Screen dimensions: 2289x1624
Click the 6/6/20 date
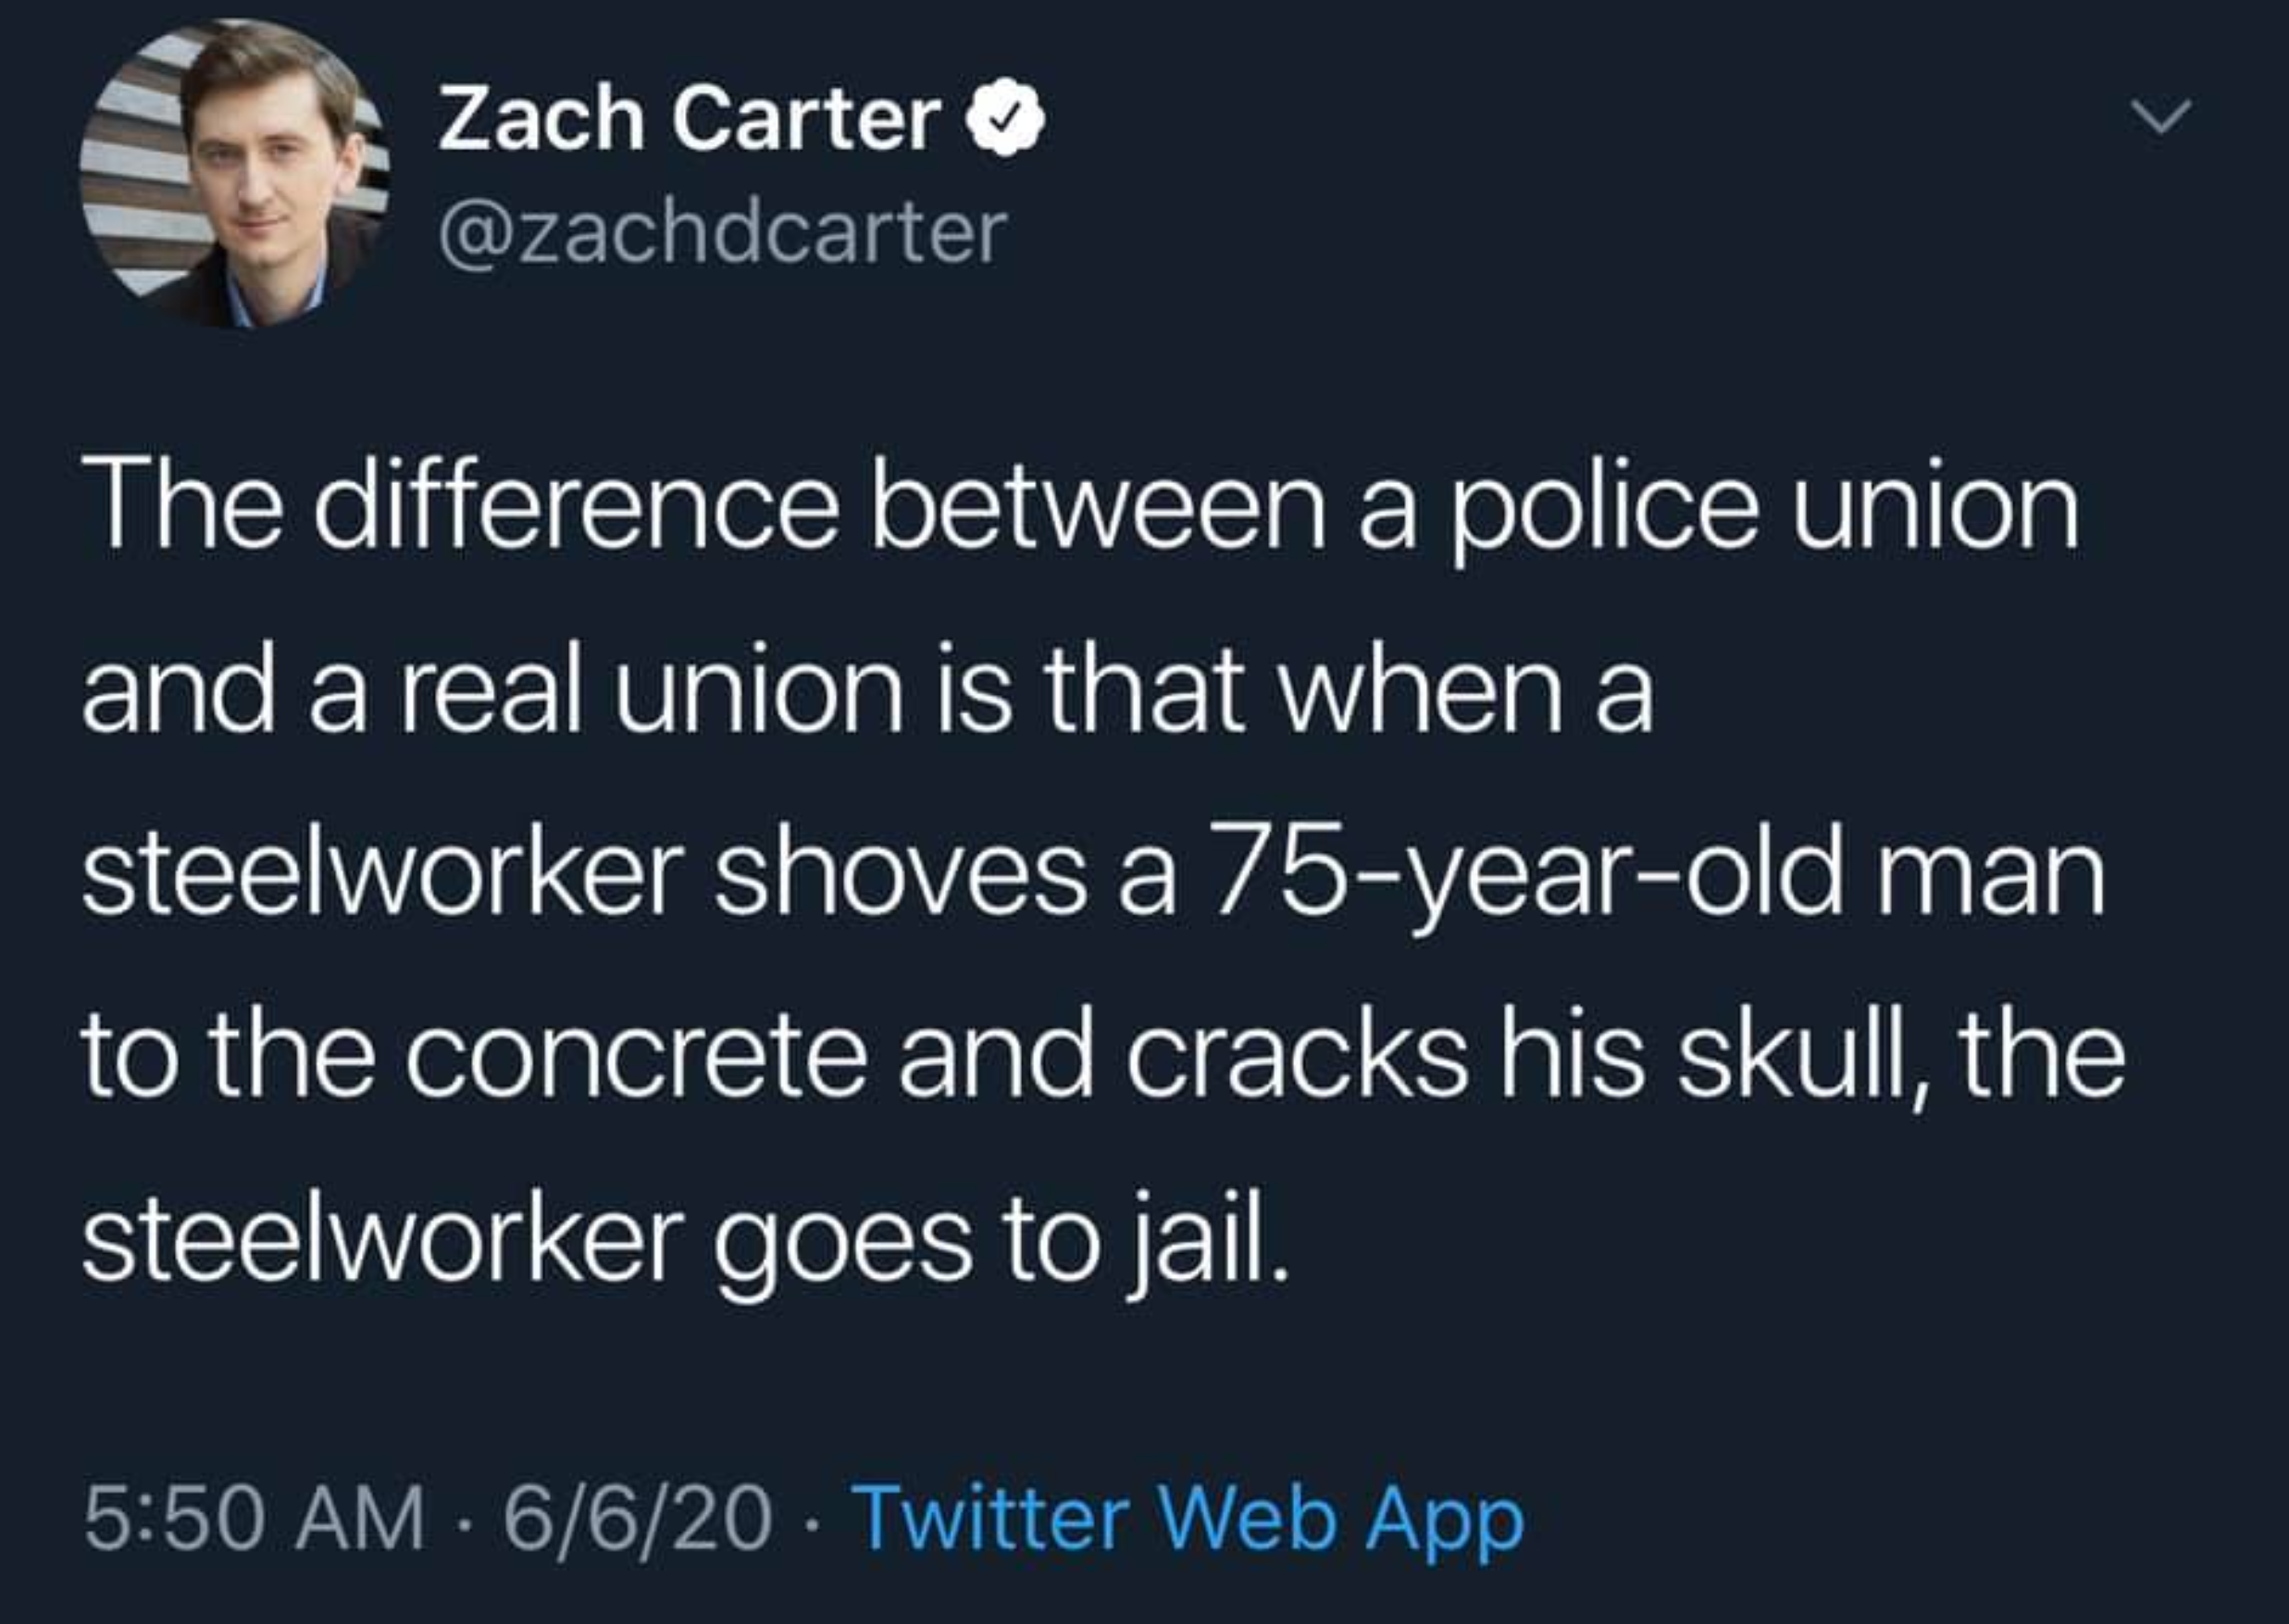point(637,1519)
